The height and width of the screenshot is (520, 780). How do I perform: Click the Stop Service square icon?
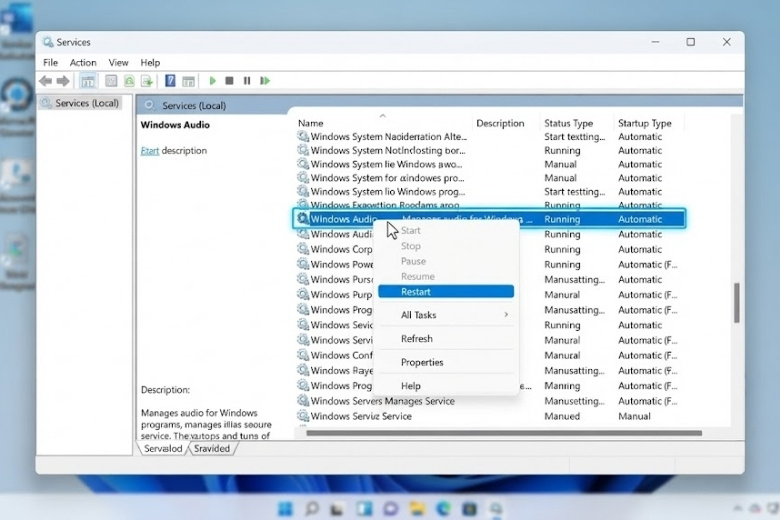(229, 81)
